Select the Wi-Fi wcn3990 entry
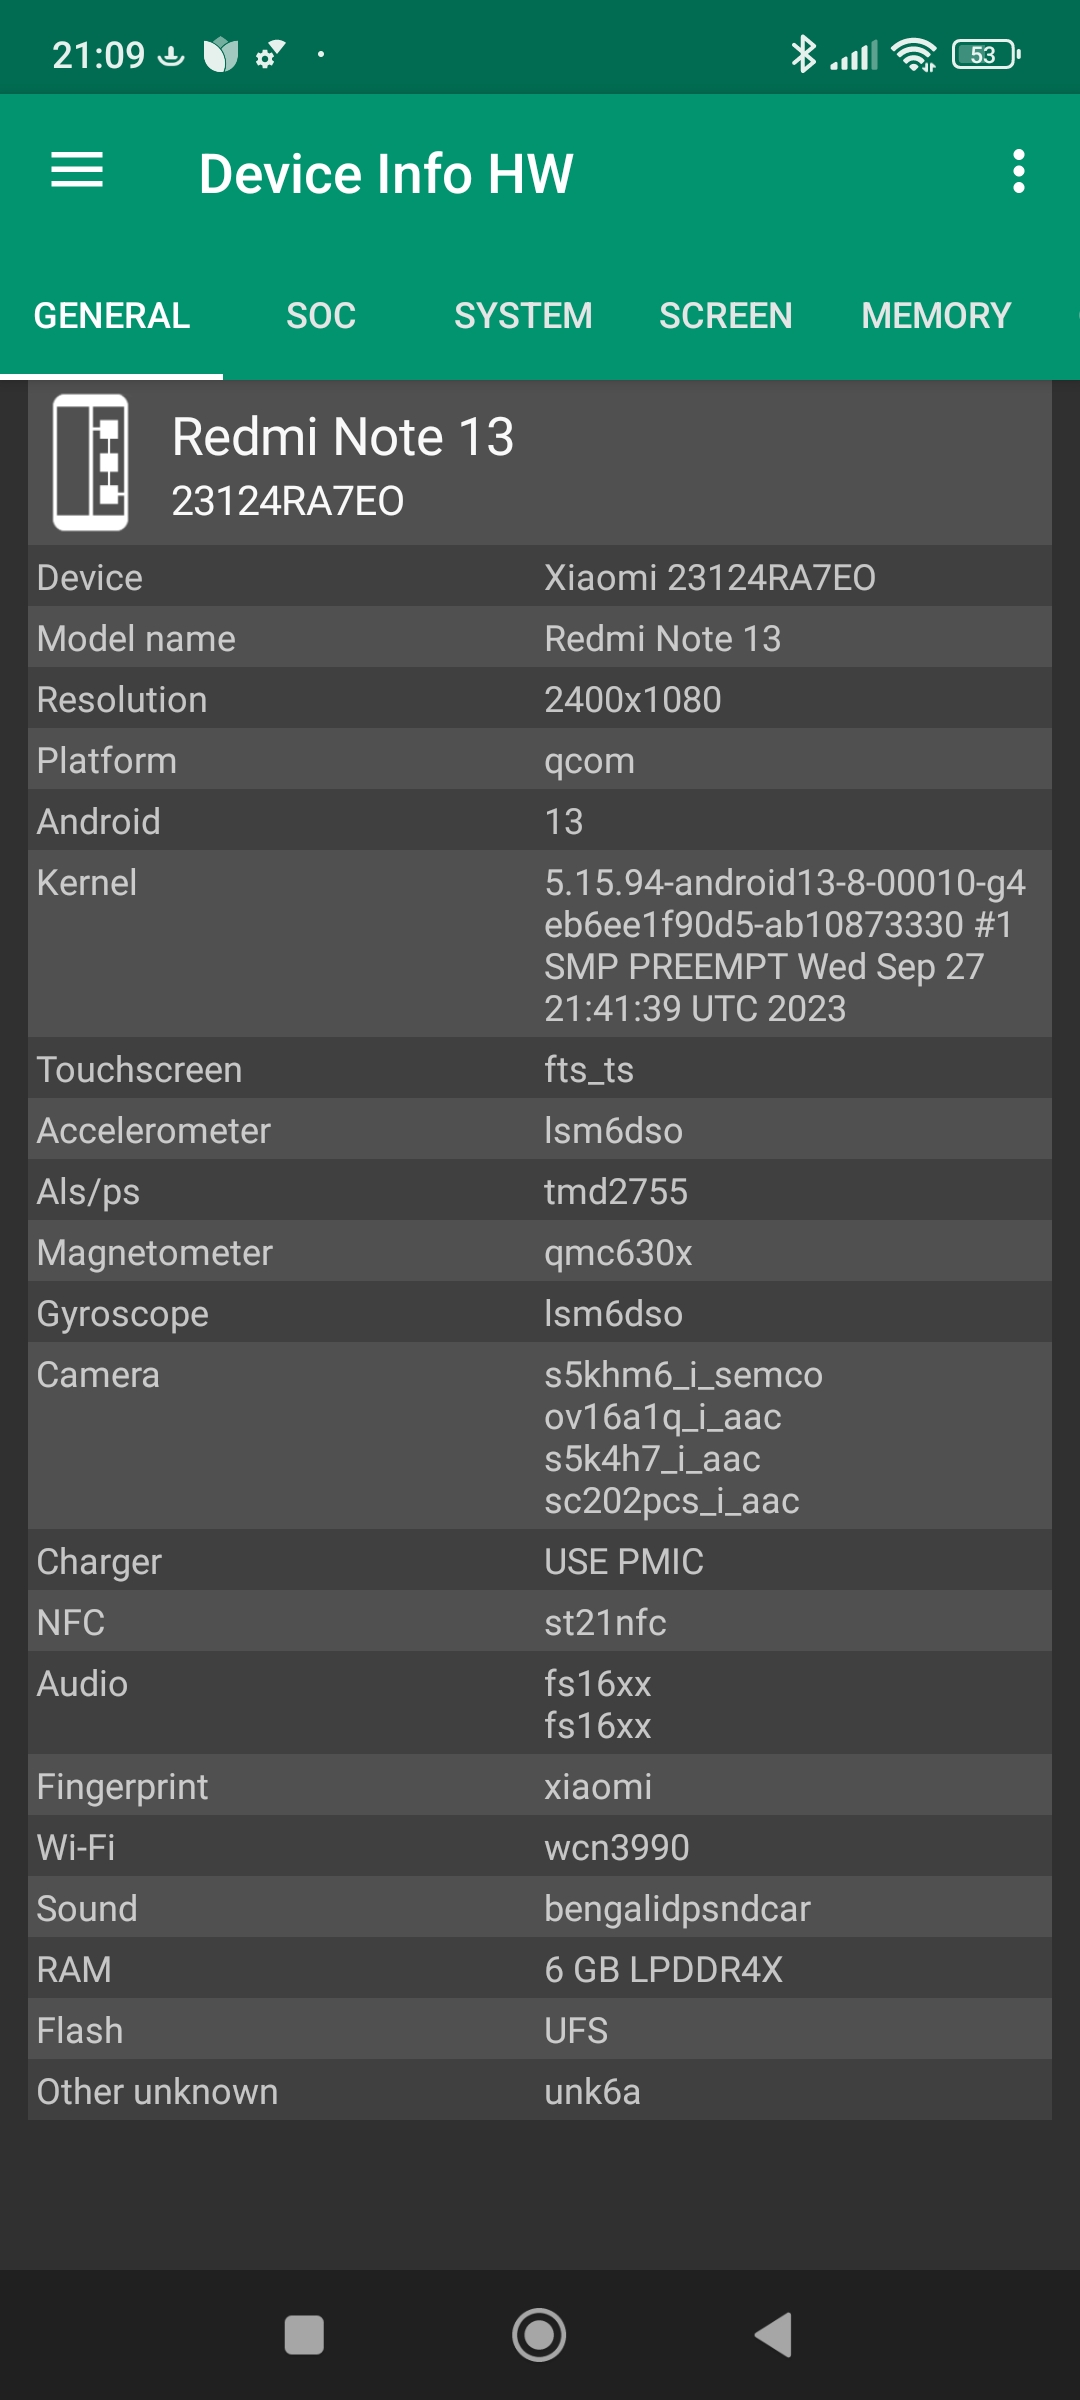Viewport: 1080px width, 2400px height. coord(540,1847)
